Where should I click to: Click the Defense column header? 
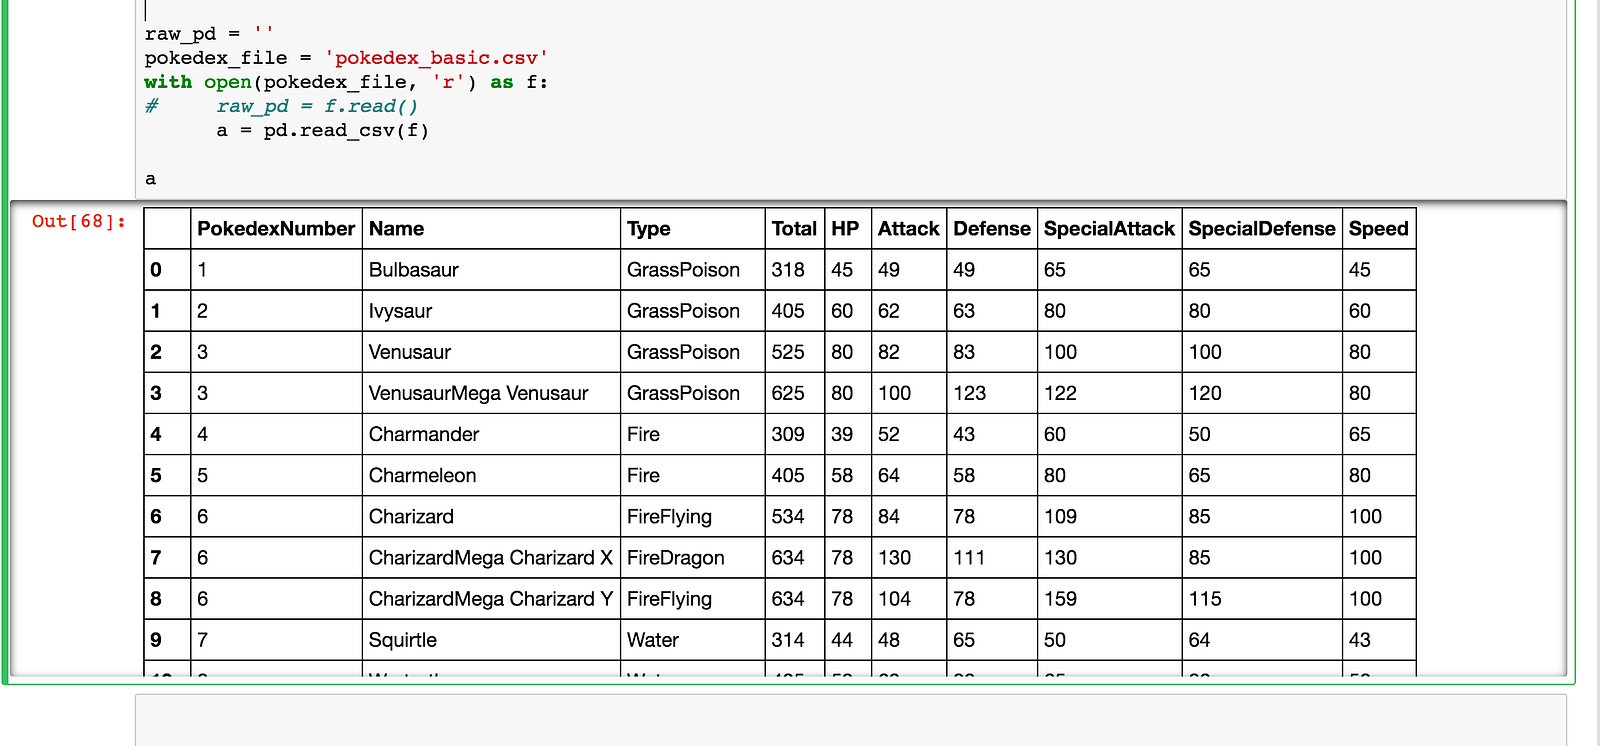991,229
